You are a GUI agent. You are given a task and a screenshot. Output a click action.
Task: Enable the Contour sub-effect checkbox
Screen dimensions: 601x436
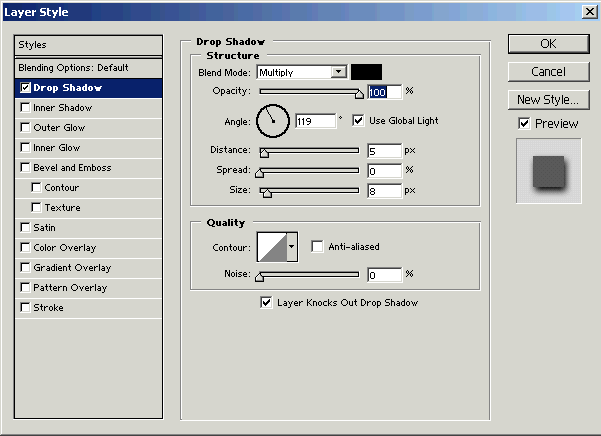36,187
